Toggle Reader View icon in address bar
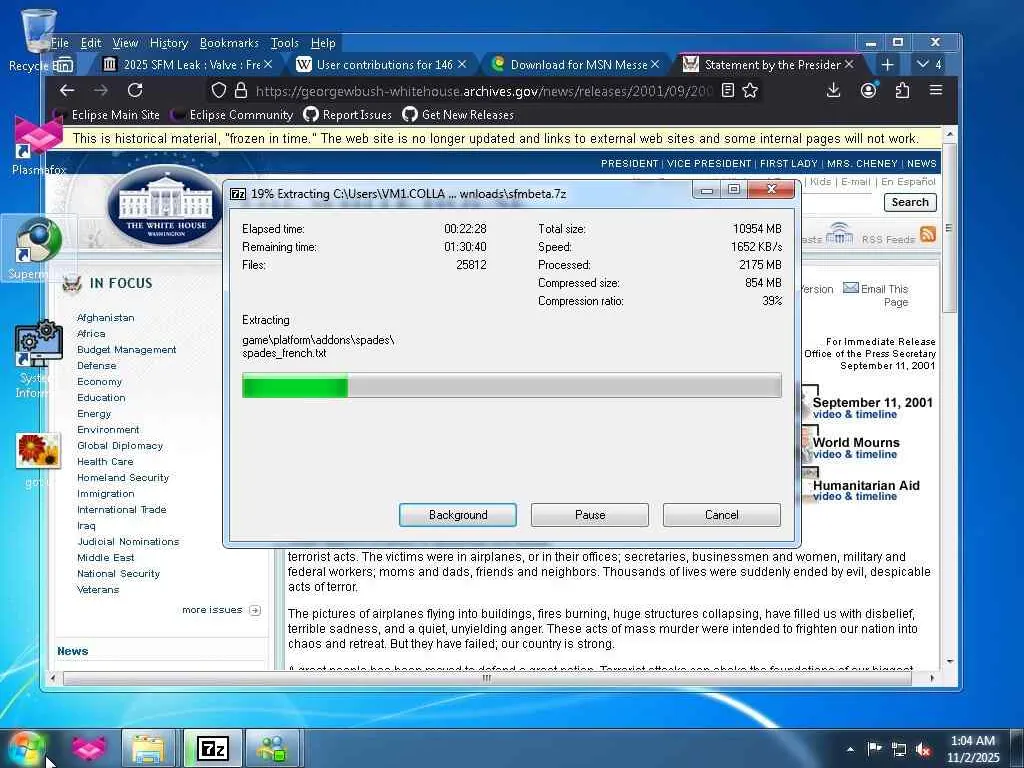The image size is (1024, 768). click(x=728, y=90)
